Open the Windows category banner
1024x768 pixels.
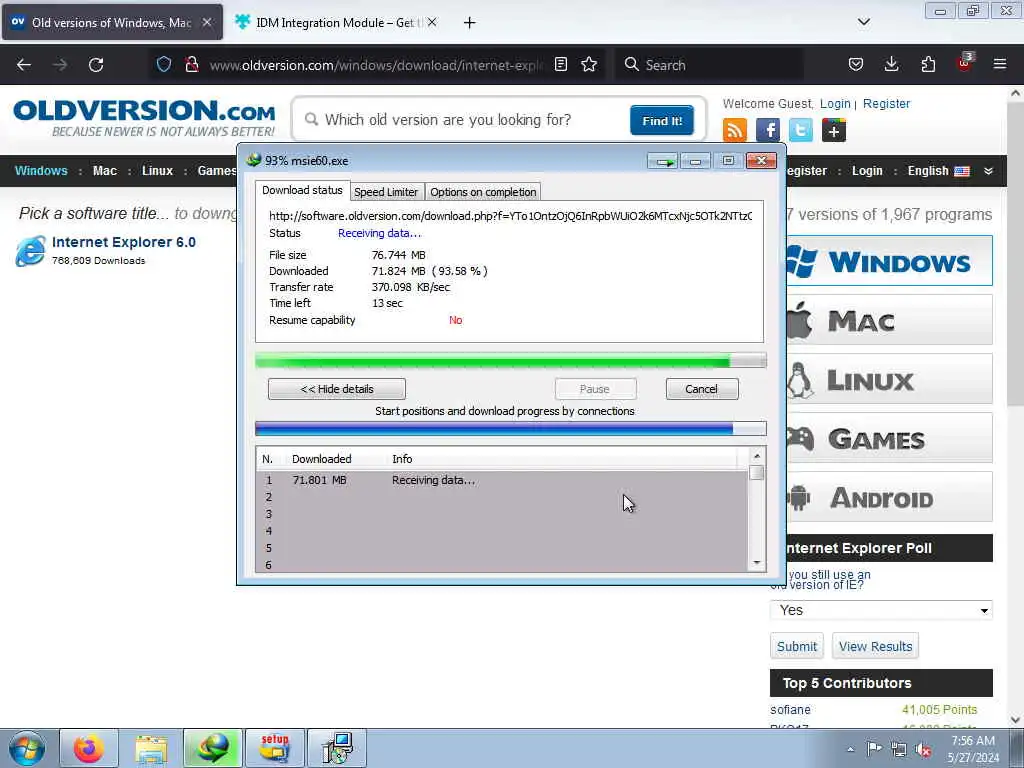click(x=889, y=261)
